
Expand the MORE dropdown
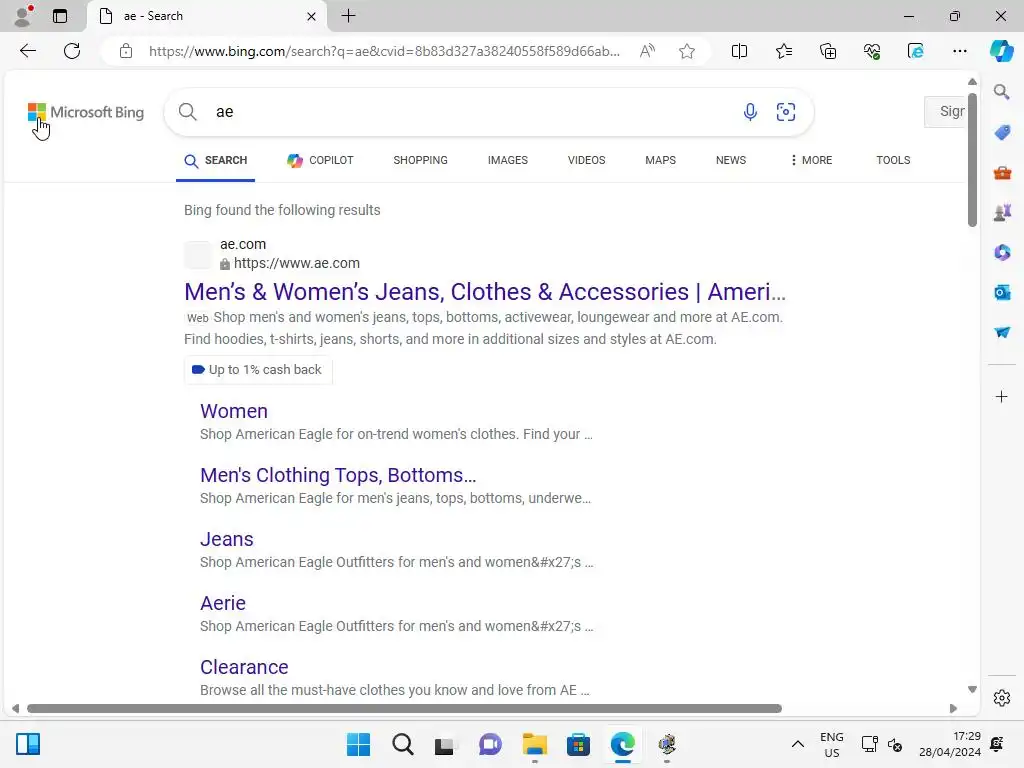click(811, 160)
